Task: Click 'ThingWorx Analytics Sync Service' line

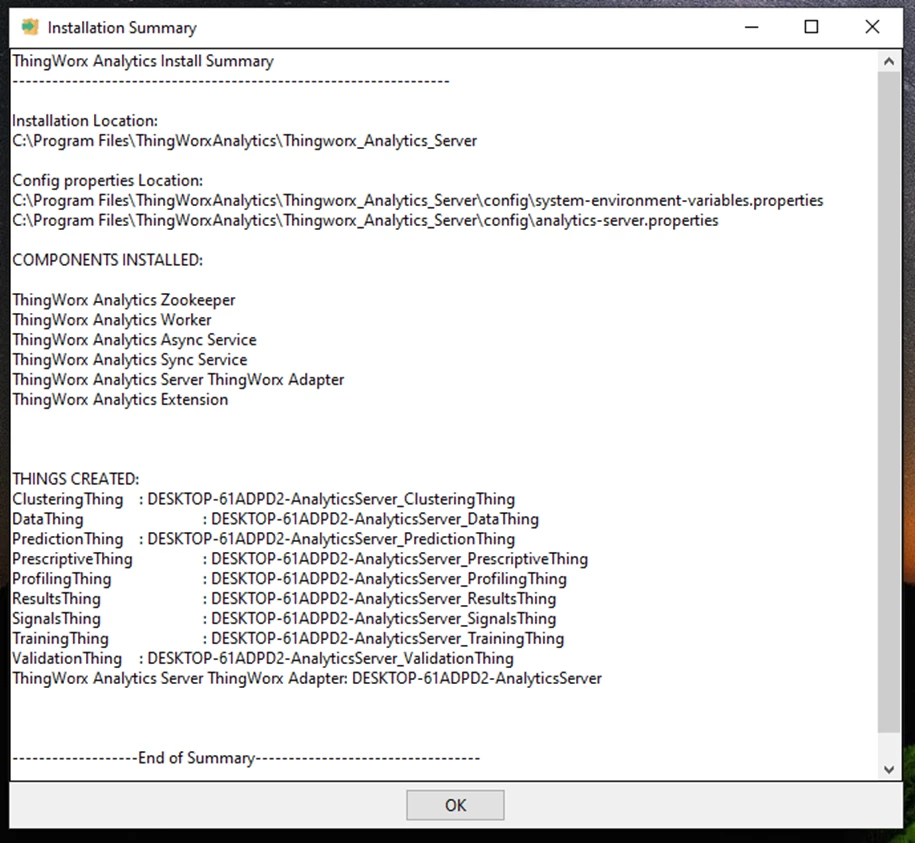Action: point(130,359)
